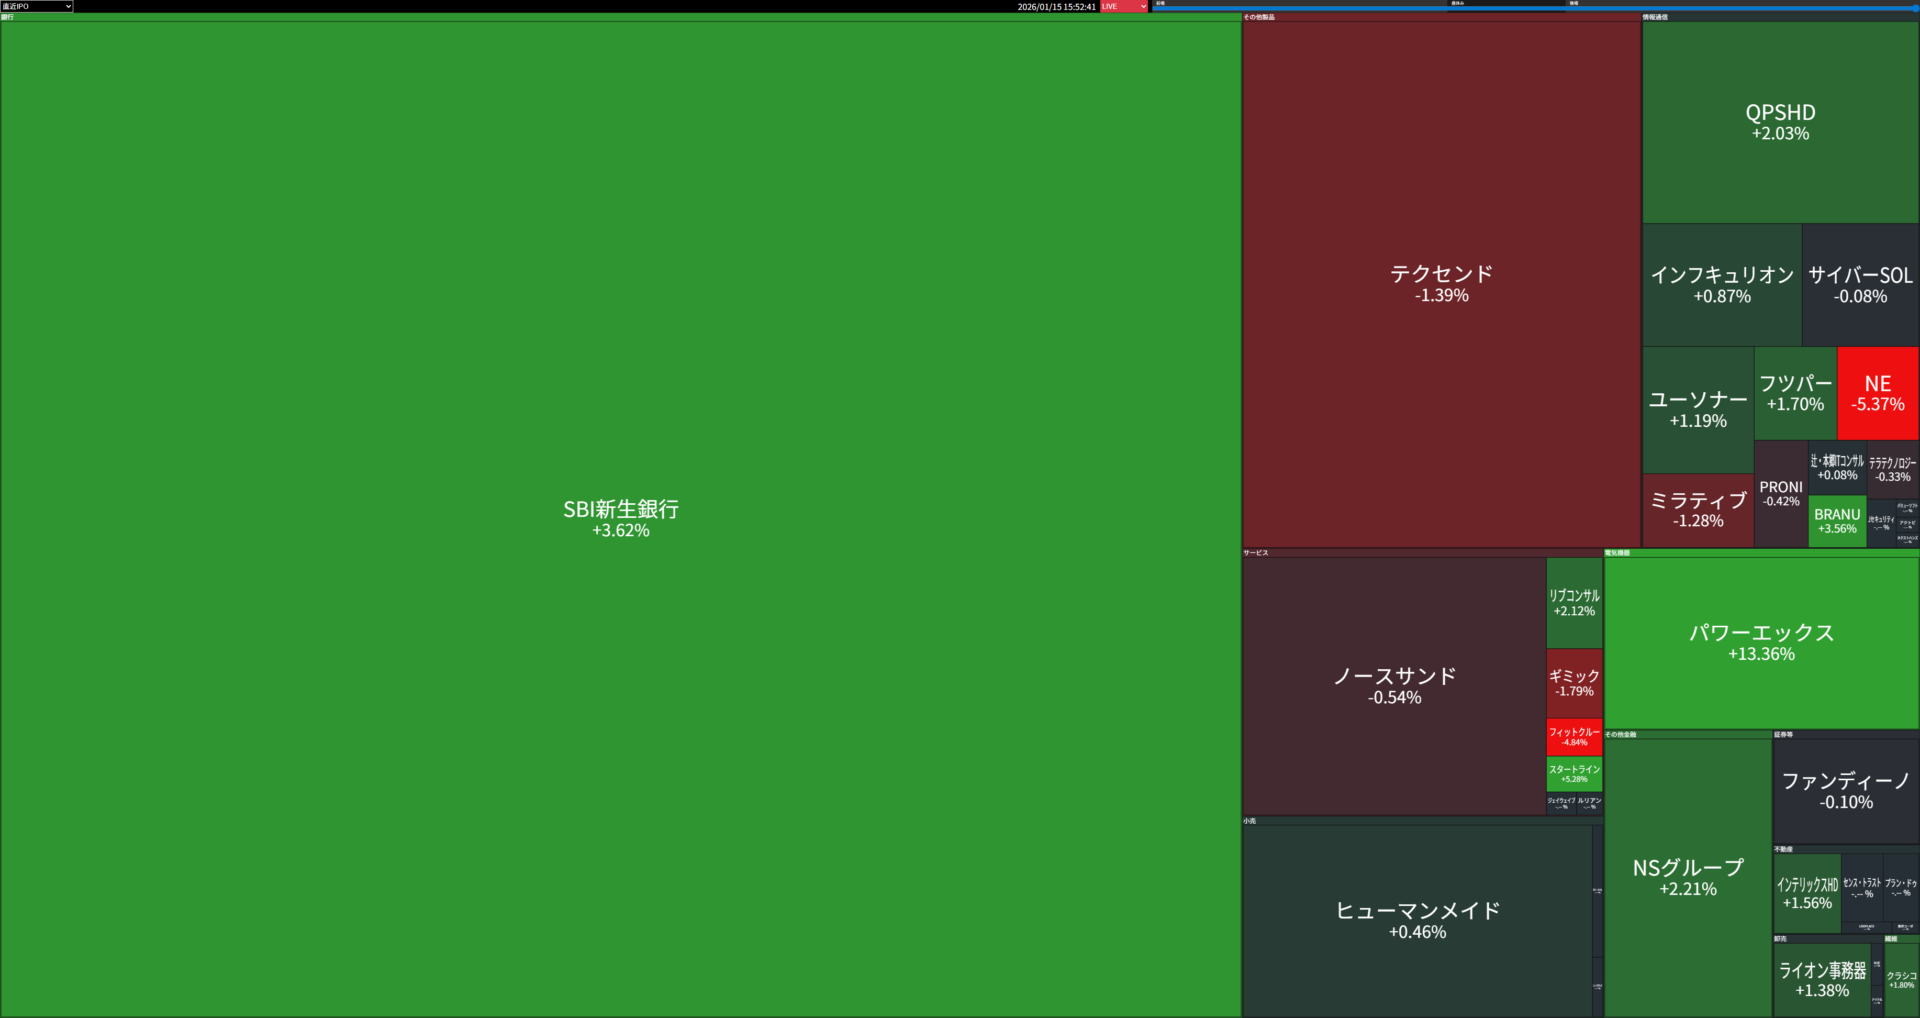Select the ギミック tile
Image resolution: width=1920 pixels, height=1018 pixels.
[x=1574, y=683]
